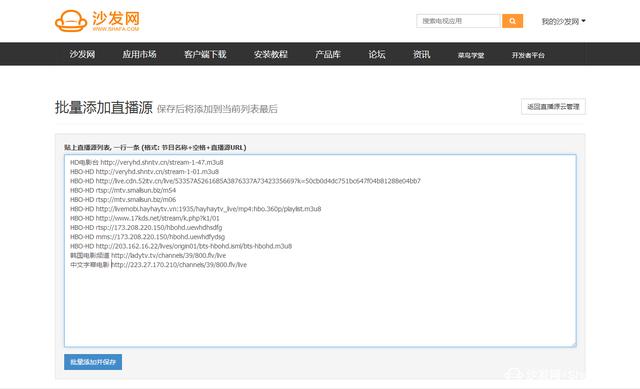The image size is (640, 389).
Task: Click the 203.162.16.22 bts-hbohd.m3u8 line
Action: (181, 246)
